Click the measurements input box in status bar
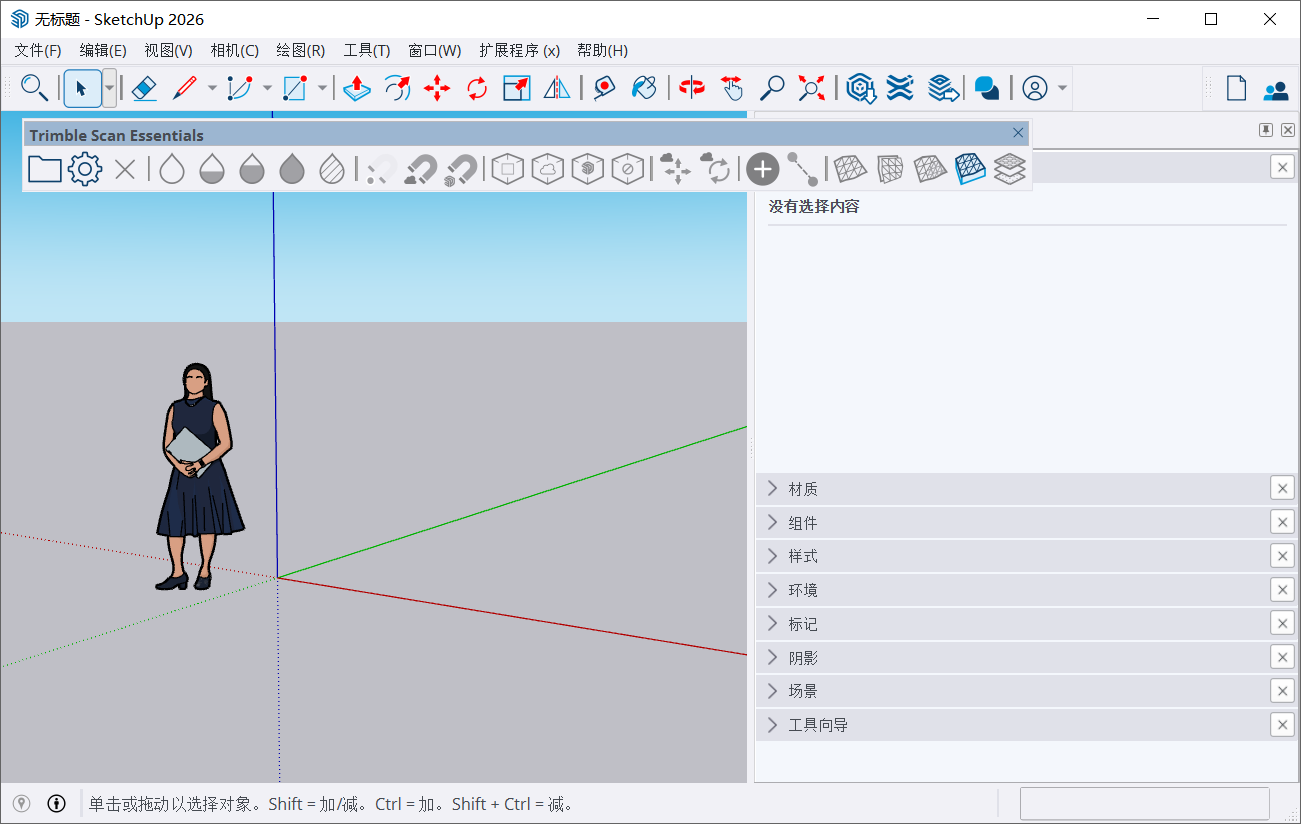The image size is (1301, 824). point(1144,803)
